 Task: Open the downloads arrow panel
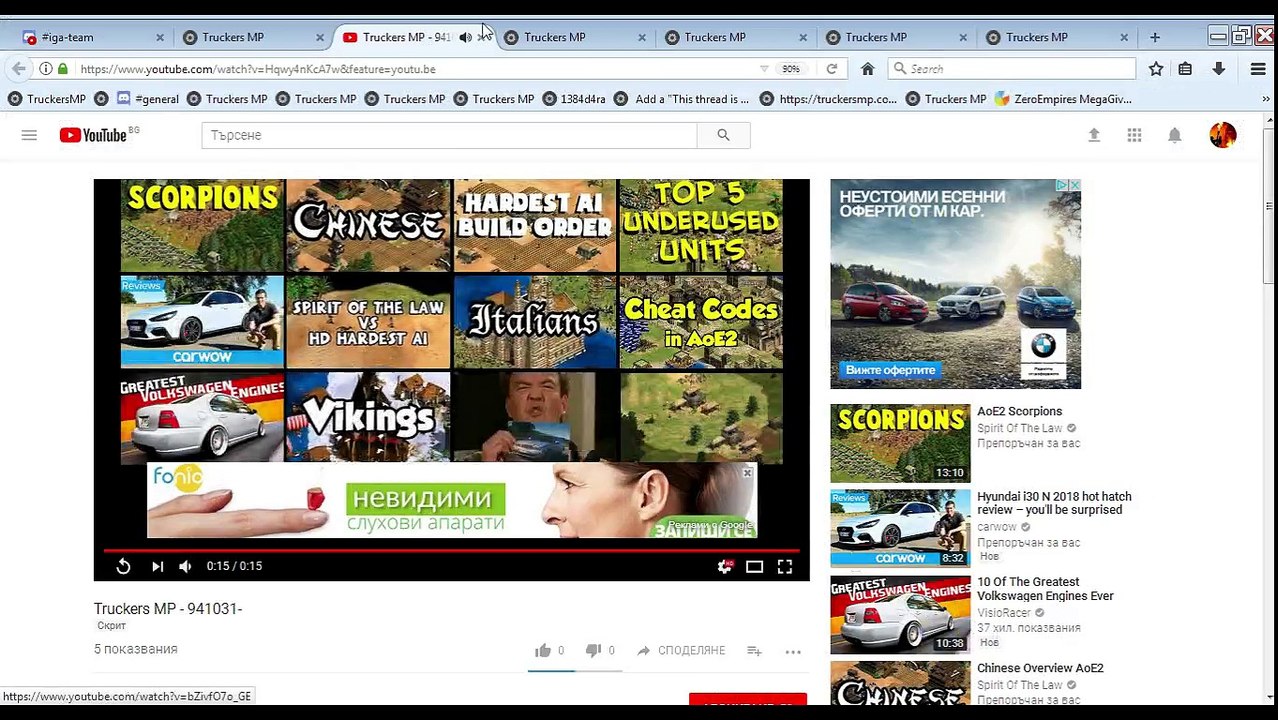coord(1218,69)
